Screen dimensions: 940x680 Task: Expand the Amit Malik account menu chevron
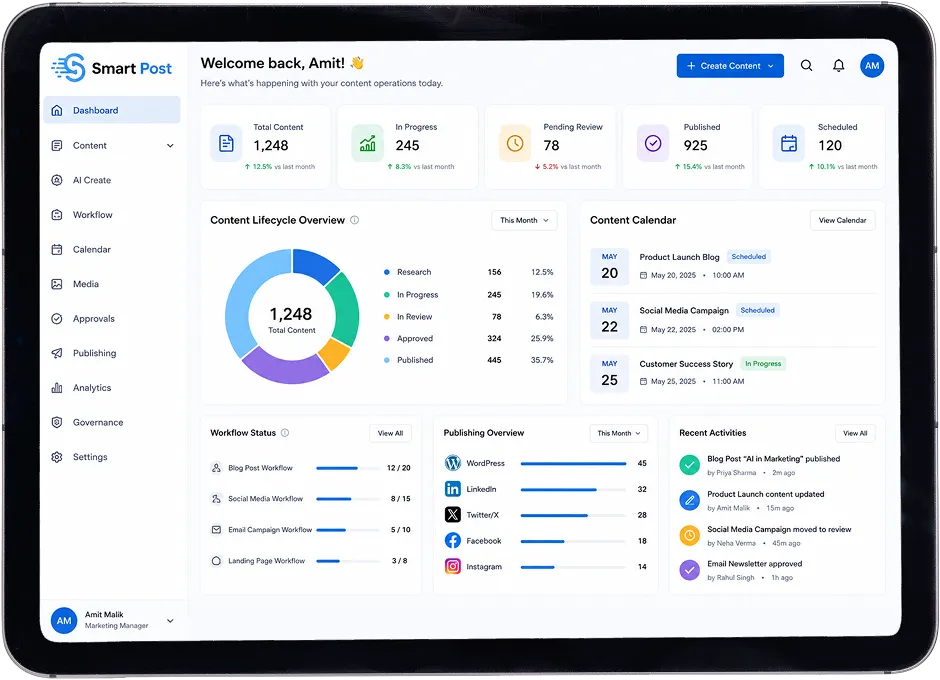[x=170, y=621]
